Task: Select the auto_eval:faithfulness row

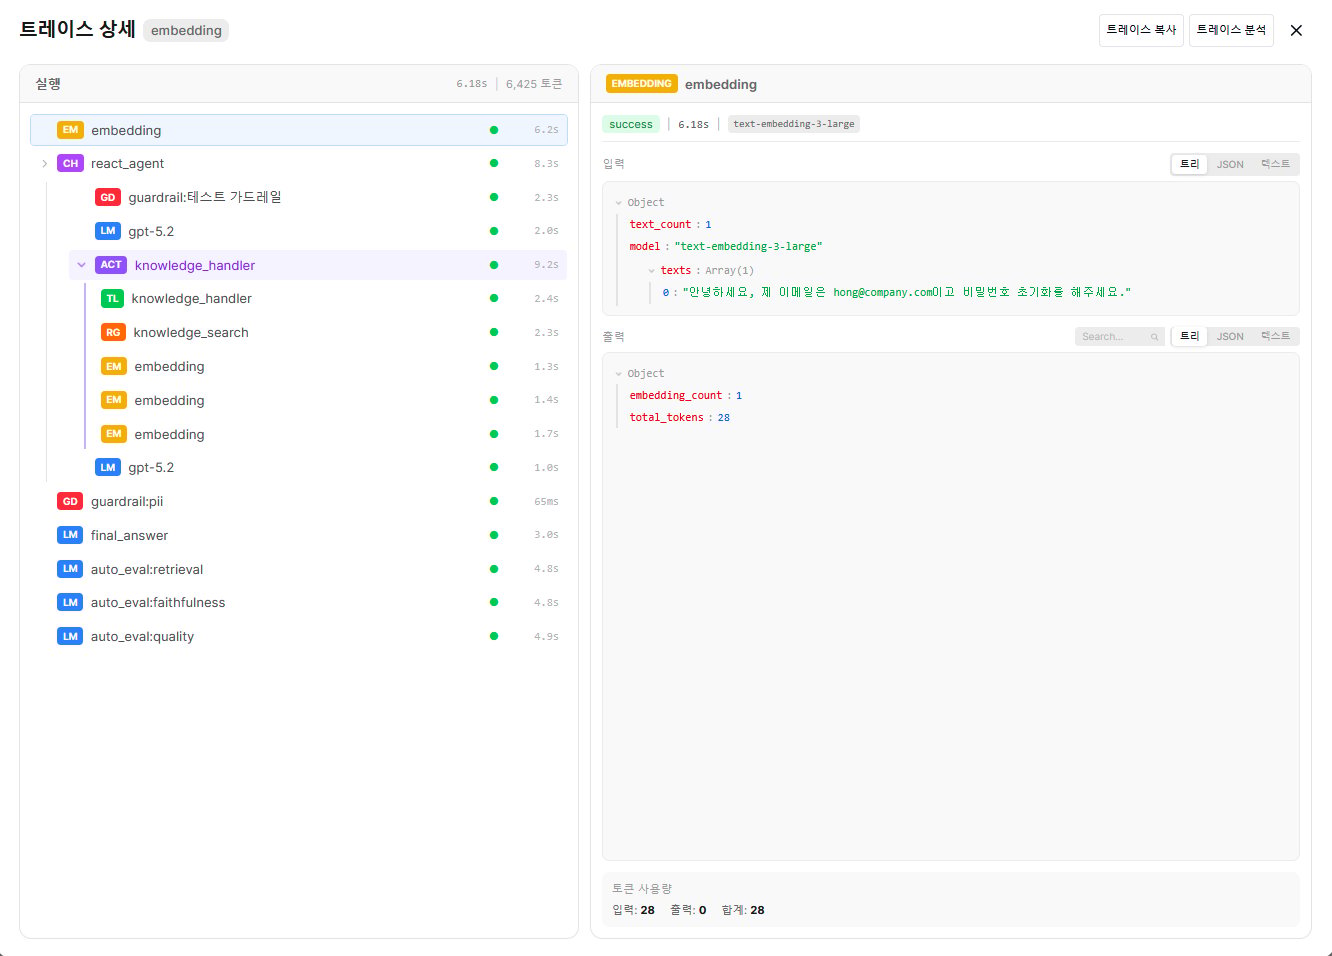Action: click(x=299, y=603)
